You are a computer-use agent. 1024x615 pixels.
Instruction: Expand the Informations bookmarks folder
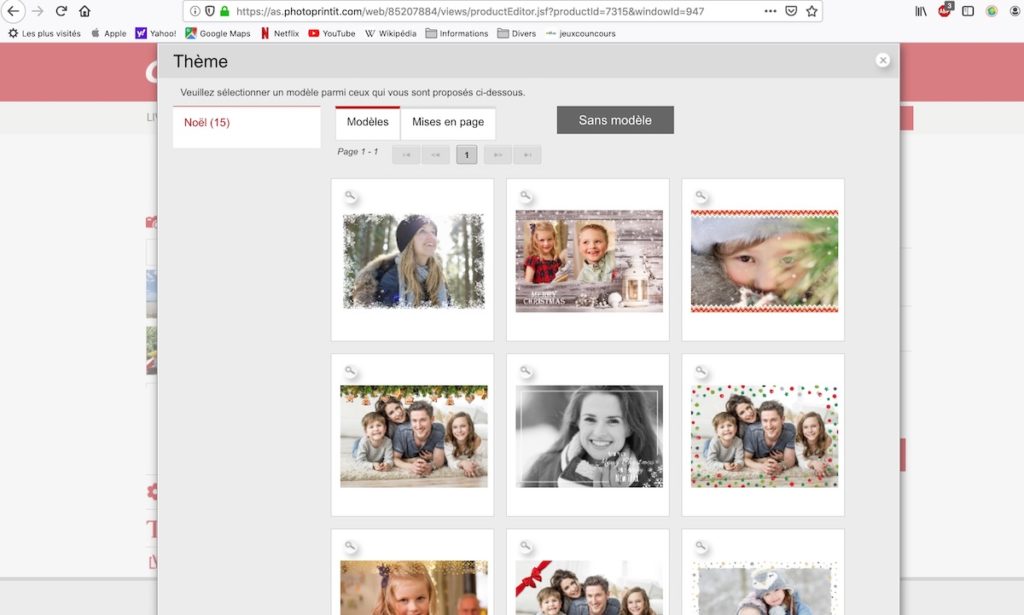click(456, 33)
